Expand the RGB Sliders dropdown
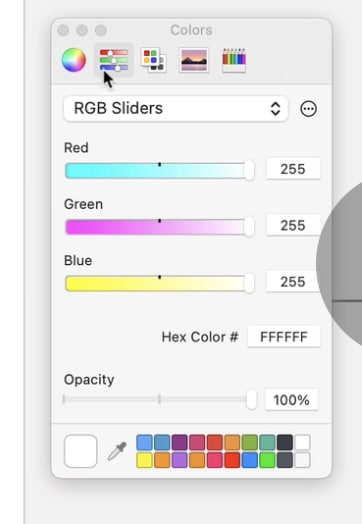This screenshot has width=362, height=524. (x=175, y=109)
